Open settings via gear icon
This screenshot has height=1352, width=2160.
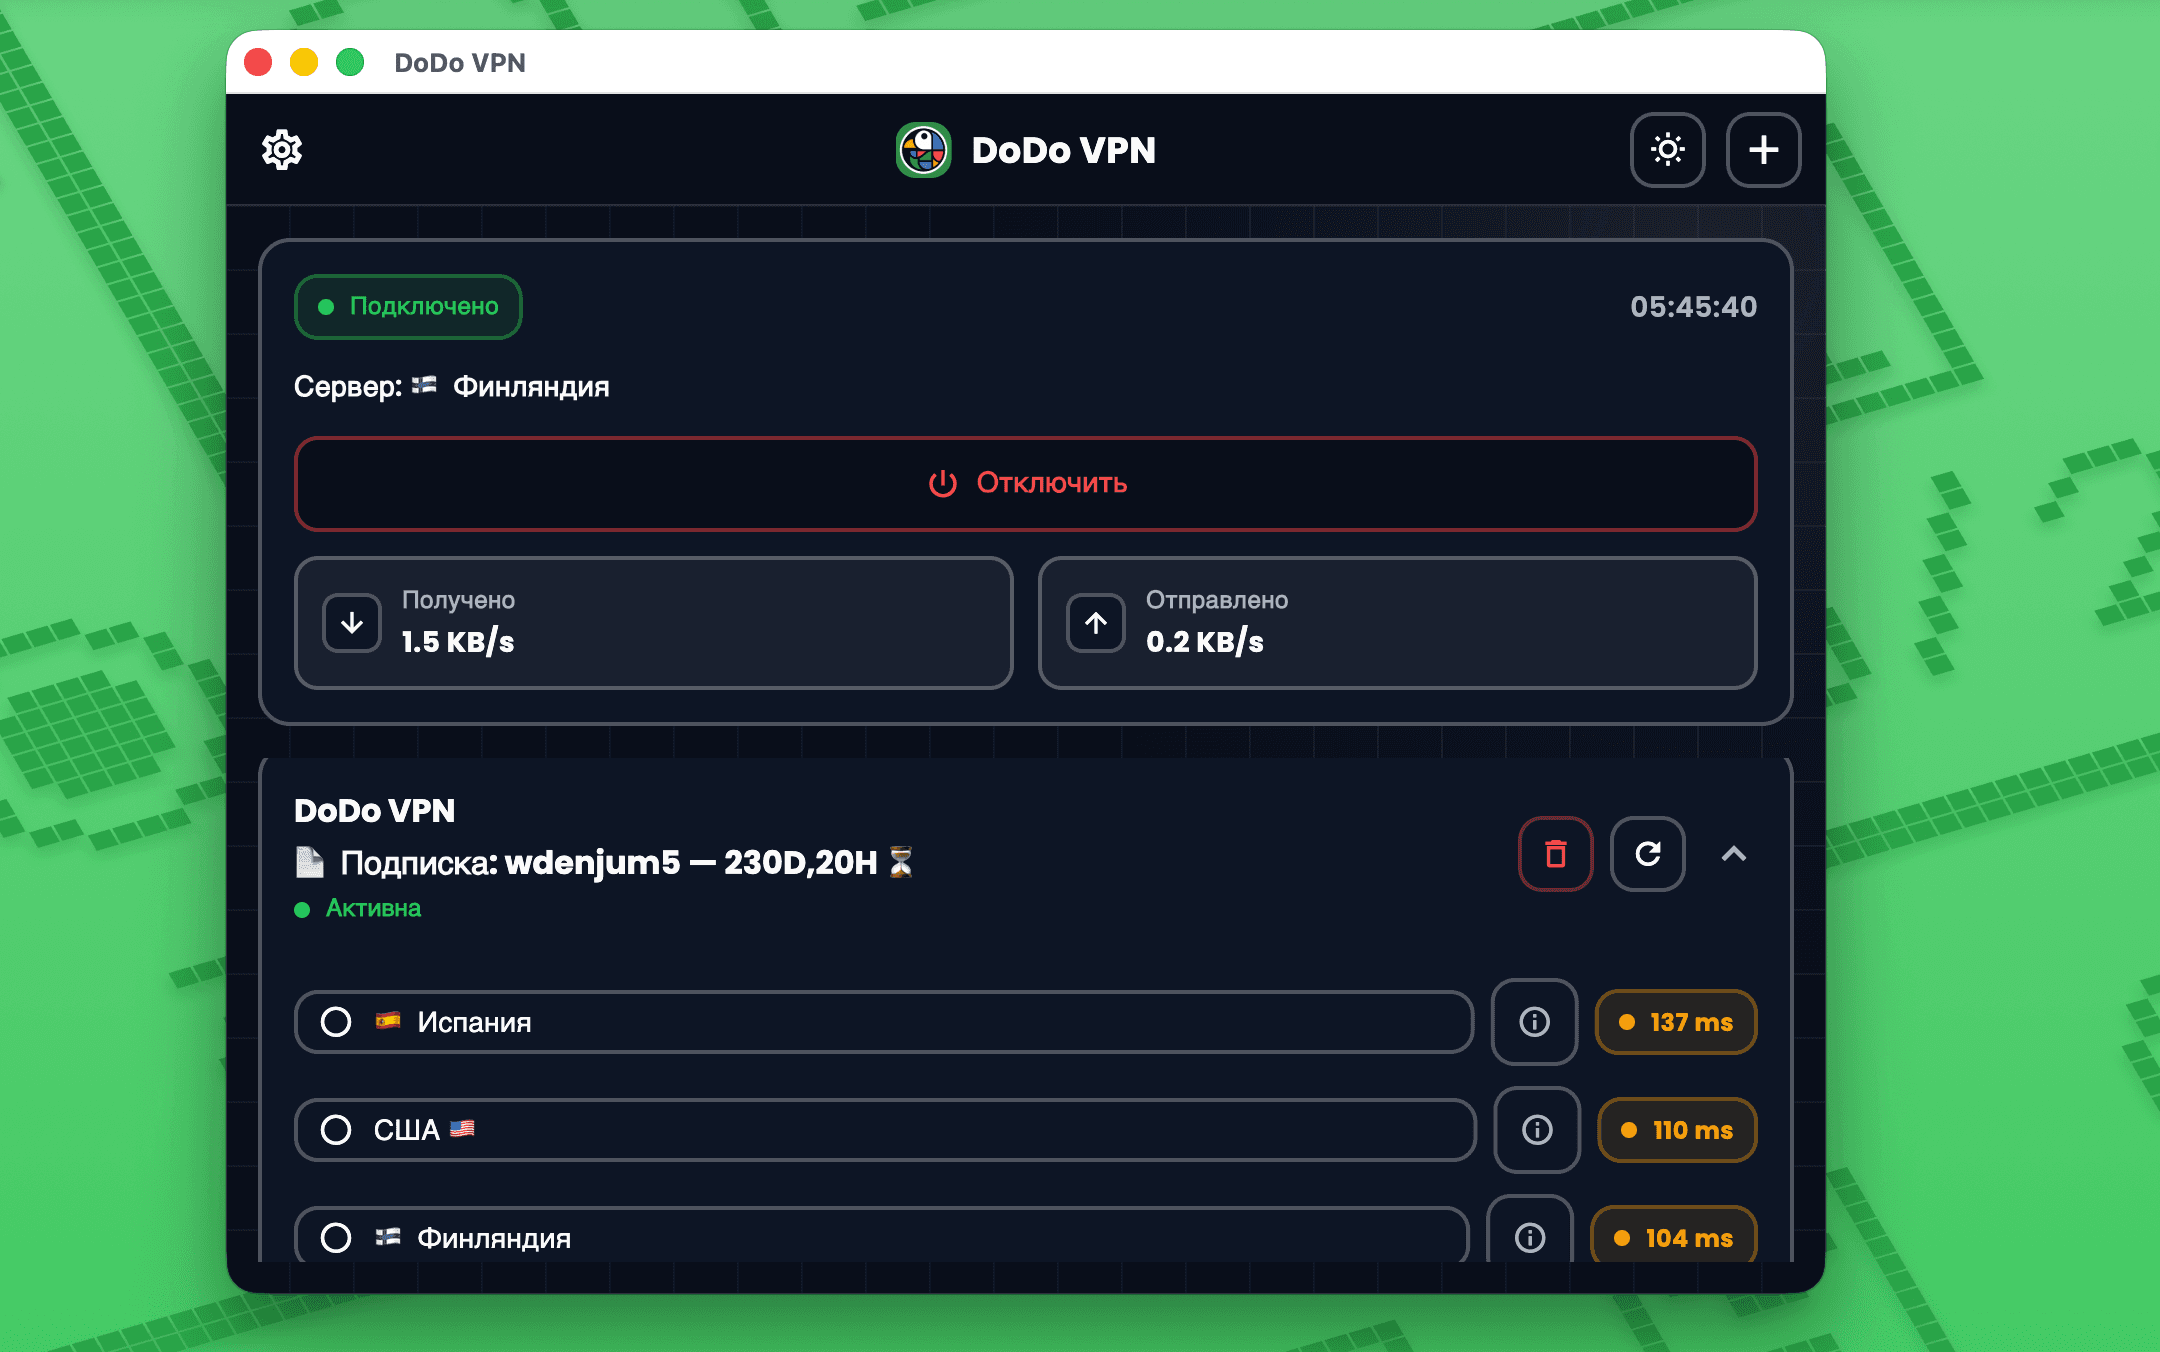click(x=282, y=150)
